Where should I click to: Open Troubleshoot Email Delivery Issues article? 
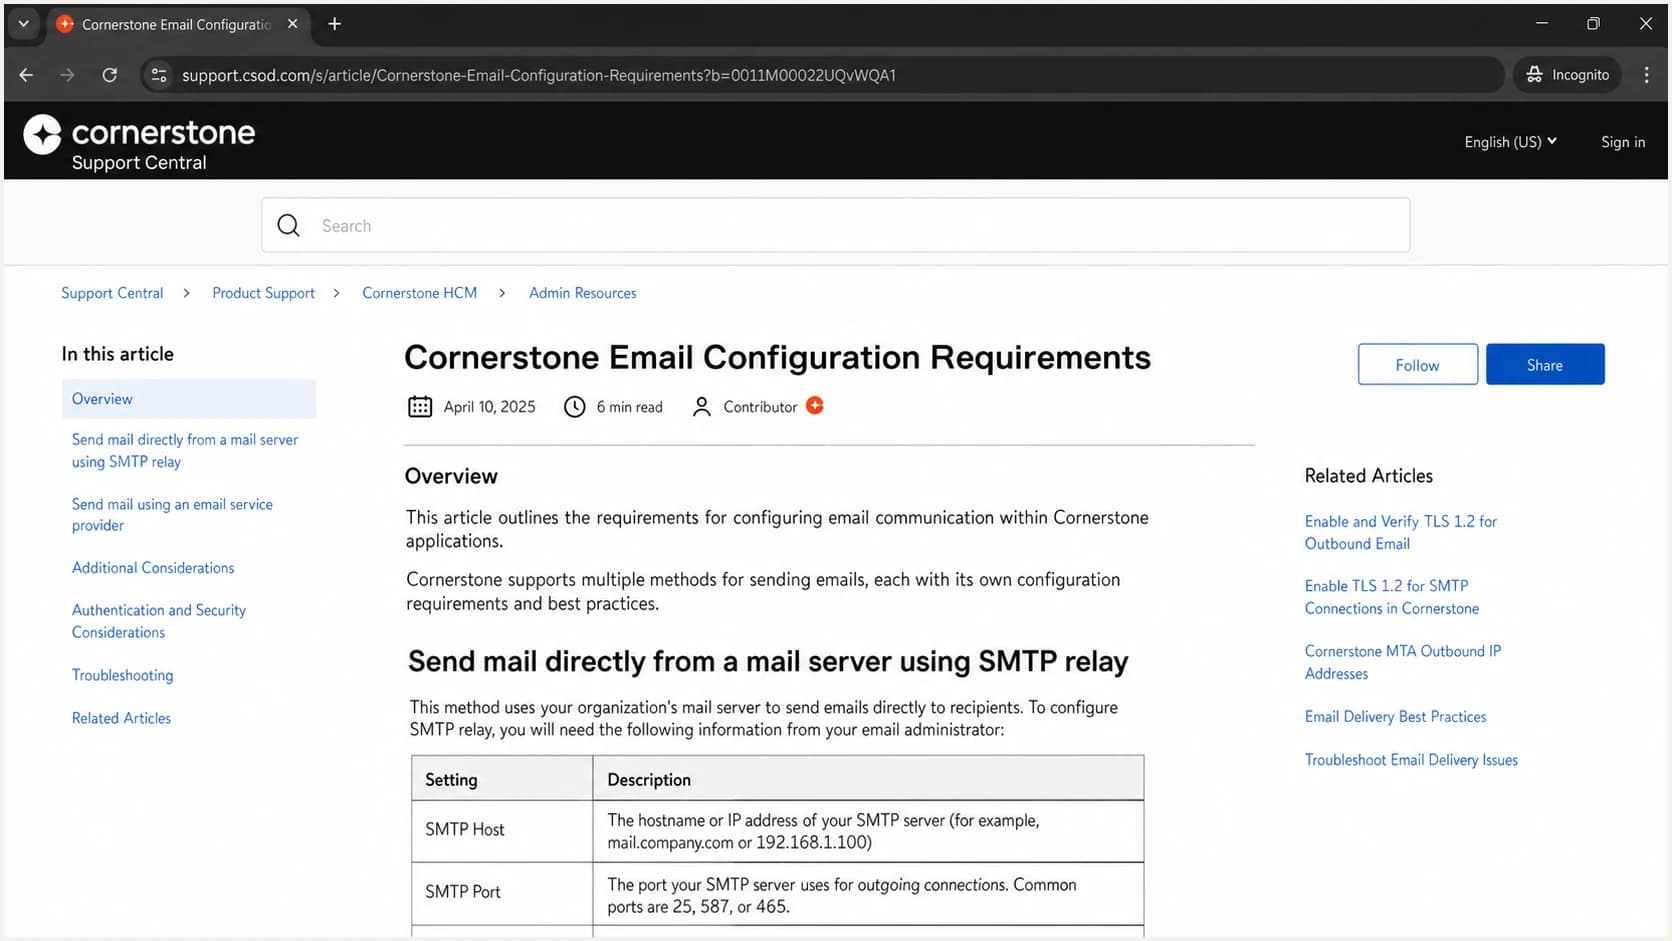click(x=1411, y=760)
